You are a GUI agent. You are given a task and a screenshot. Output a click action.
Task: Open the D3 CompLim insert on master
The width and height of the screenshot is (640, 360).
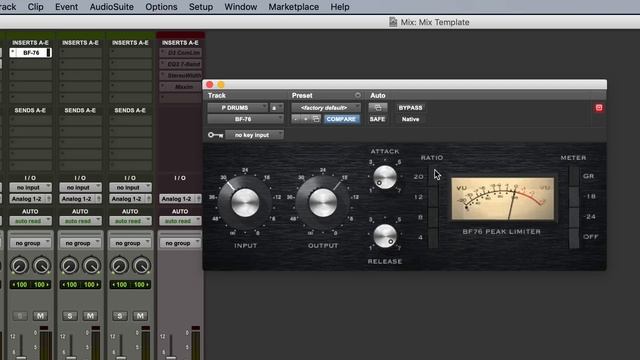coord(181,53)
